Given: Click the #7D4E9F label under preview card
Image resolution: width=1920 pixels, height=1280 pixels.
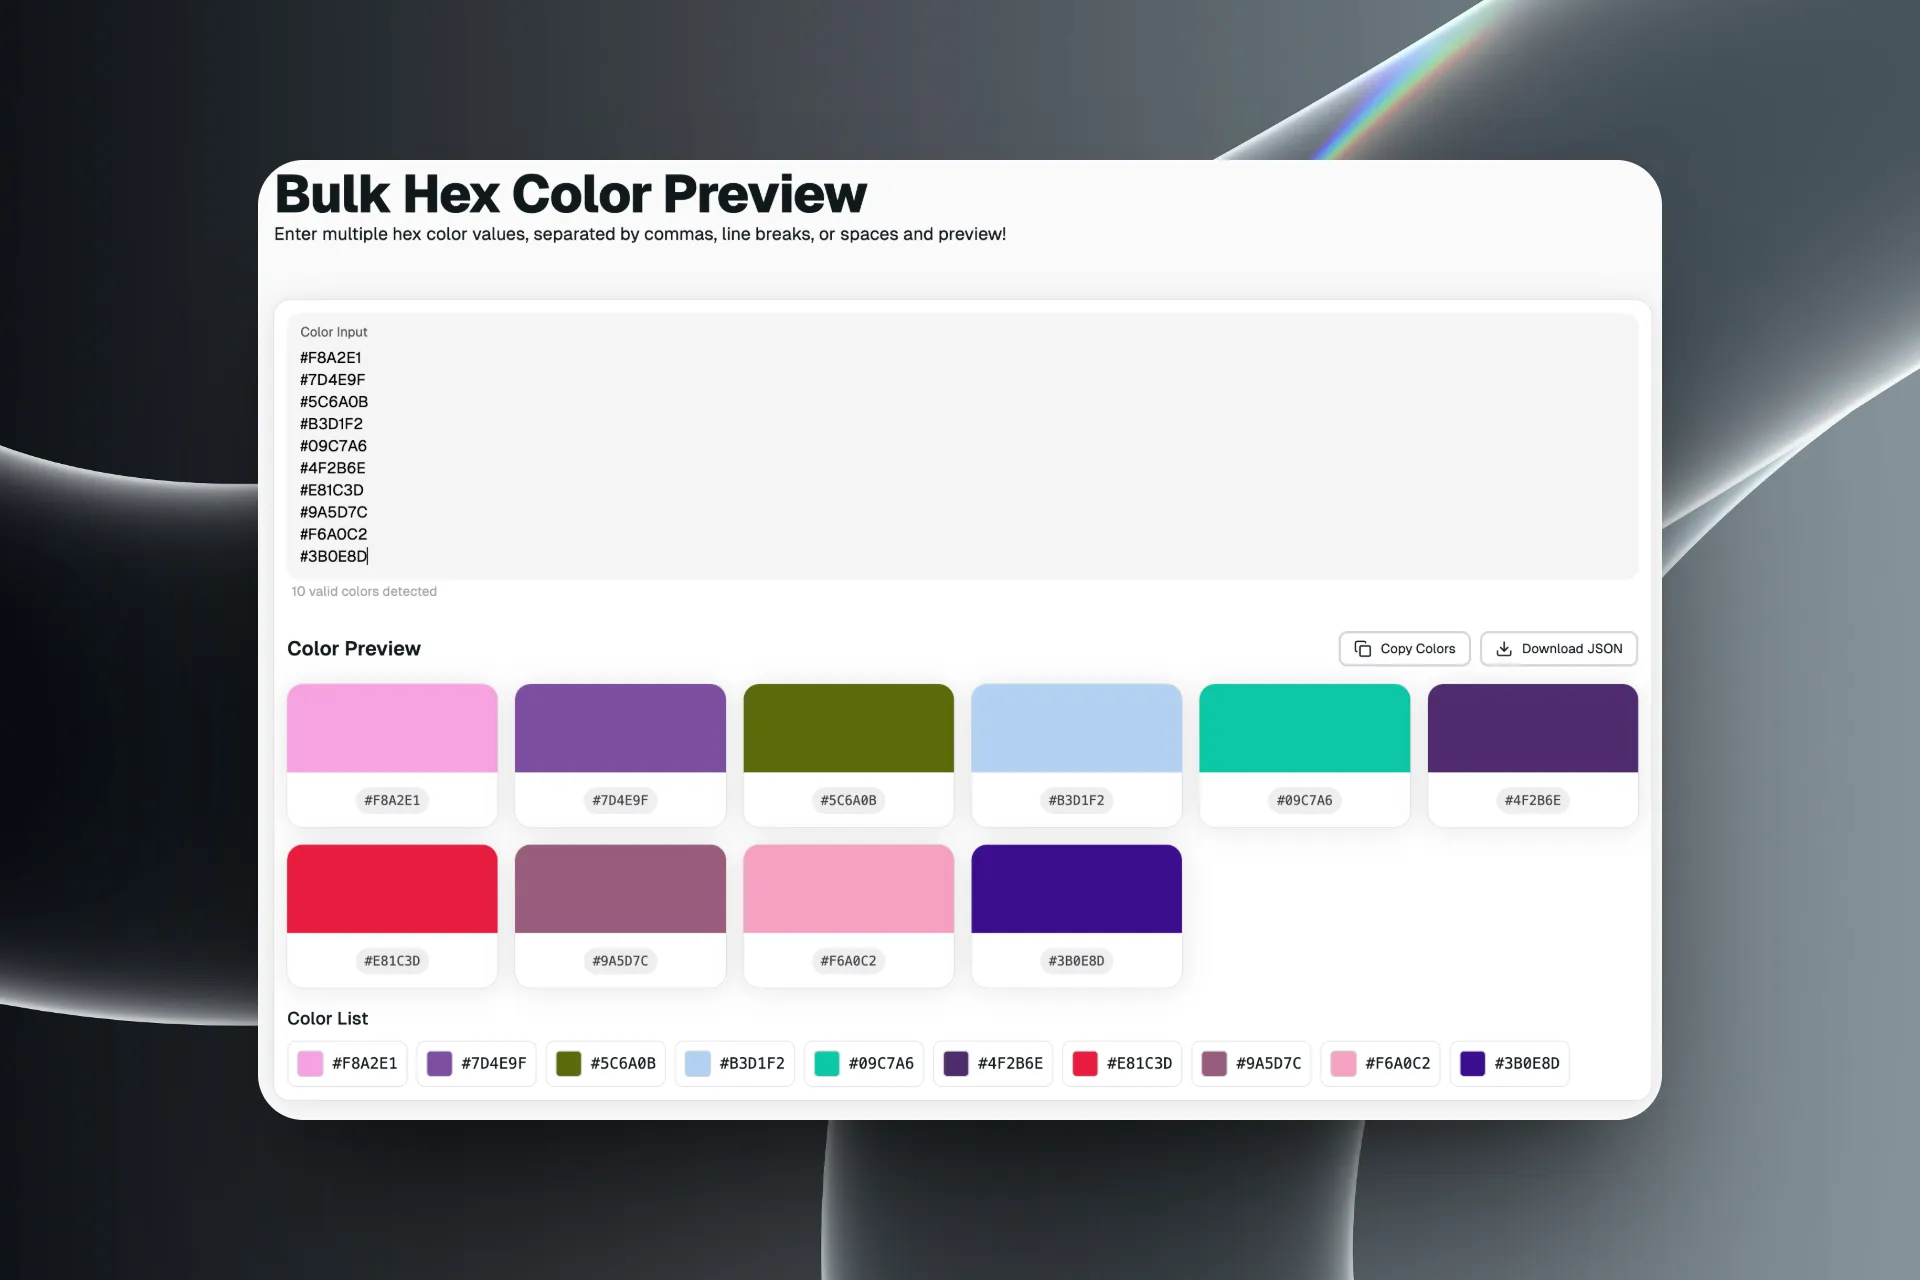Looking at the screenshot, I should click(620, 800).
